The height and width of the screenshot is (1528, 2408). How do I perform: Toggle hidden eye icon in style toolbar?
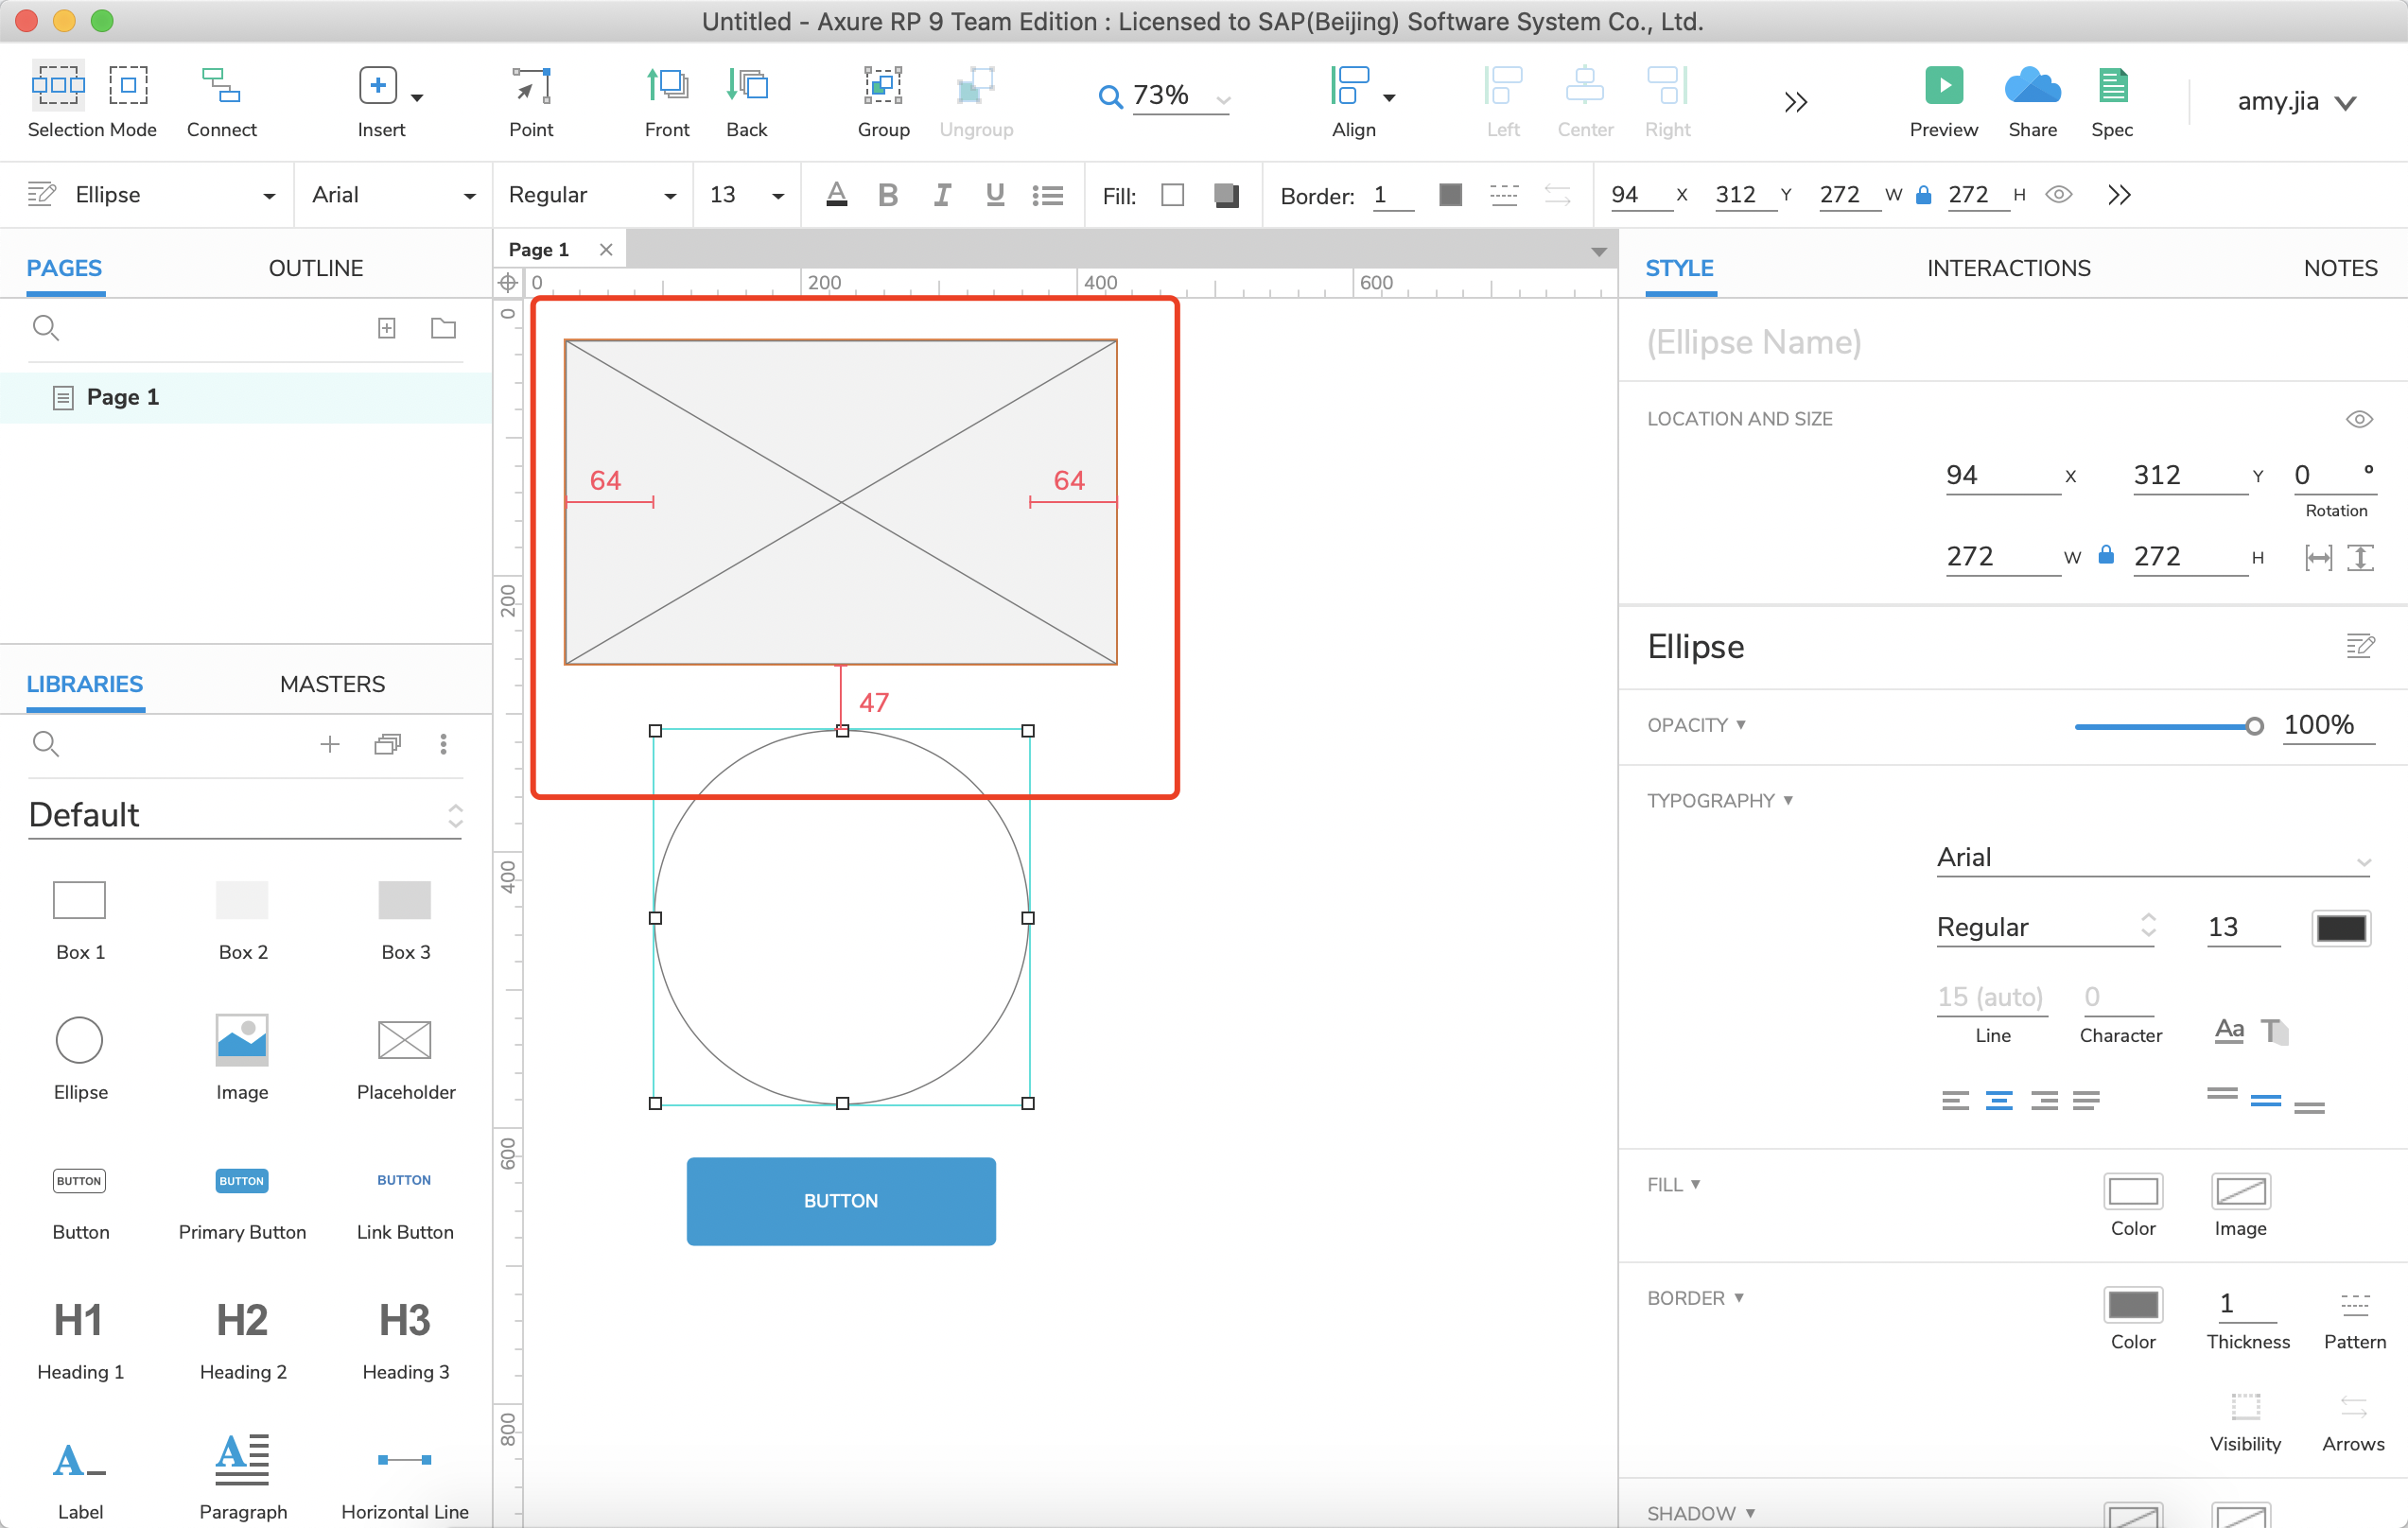coord(2059,194)
